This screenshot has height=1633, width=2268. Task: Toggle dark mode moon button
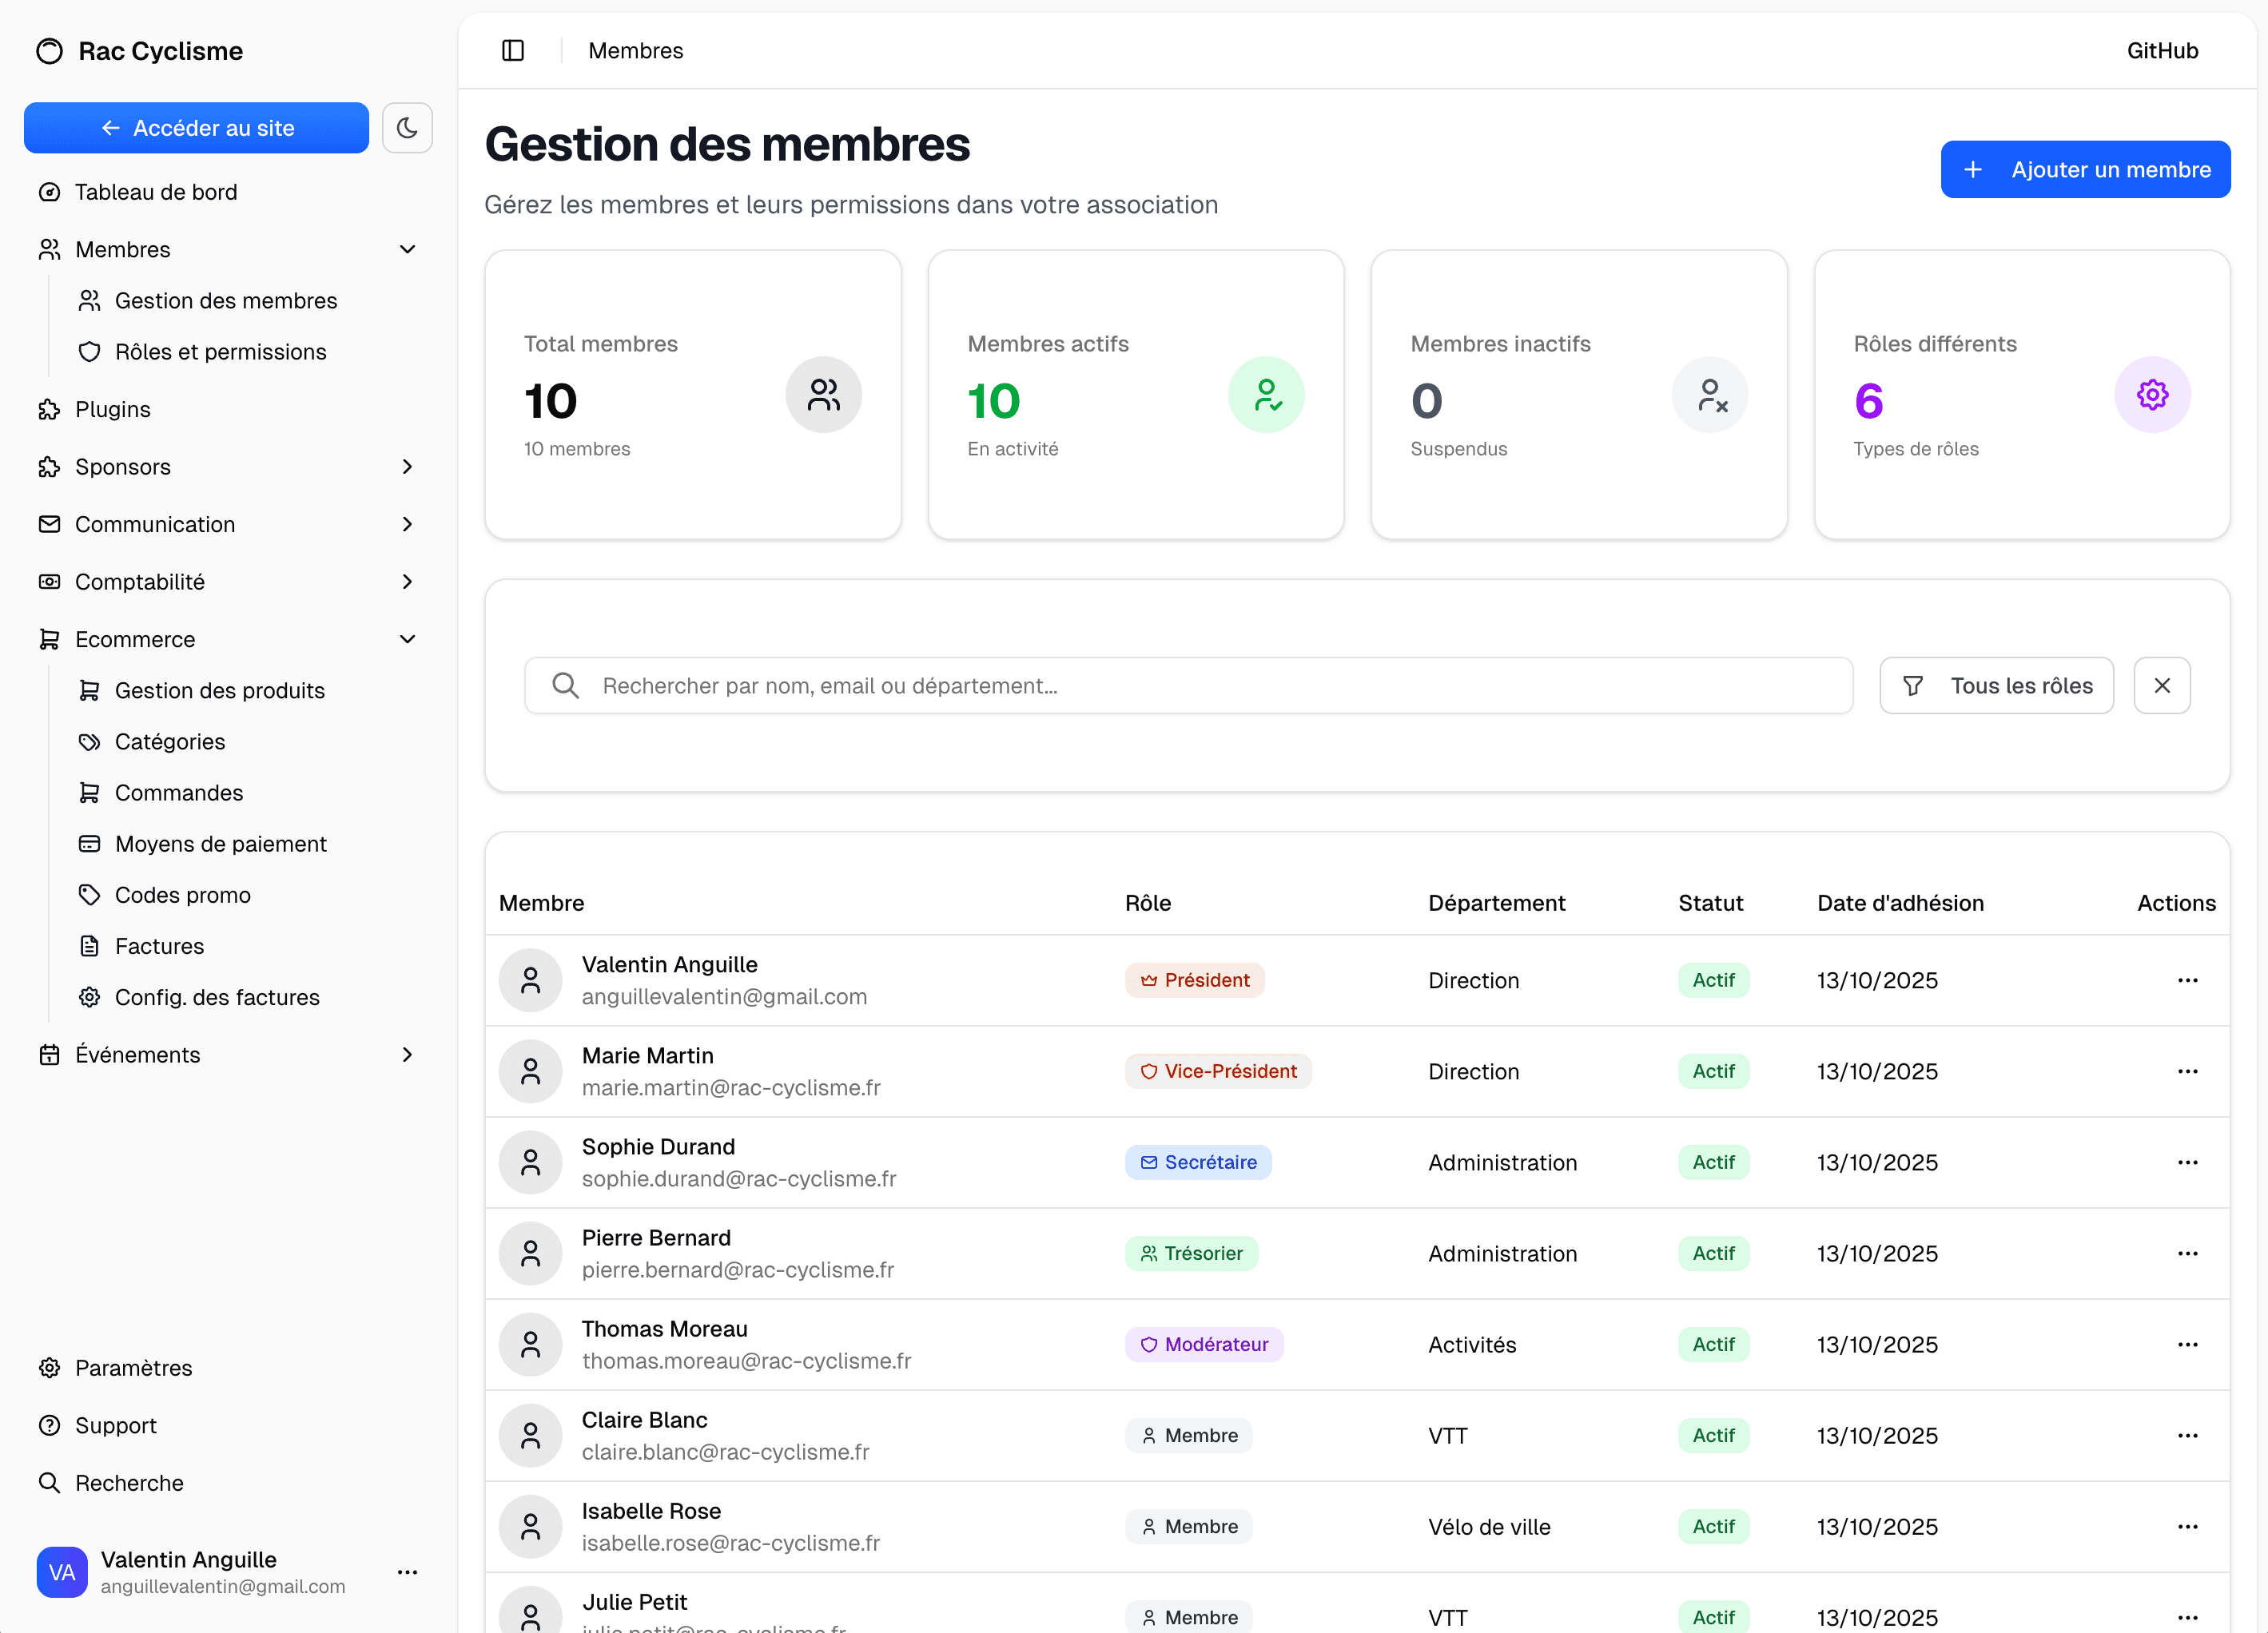pos(407,128)
